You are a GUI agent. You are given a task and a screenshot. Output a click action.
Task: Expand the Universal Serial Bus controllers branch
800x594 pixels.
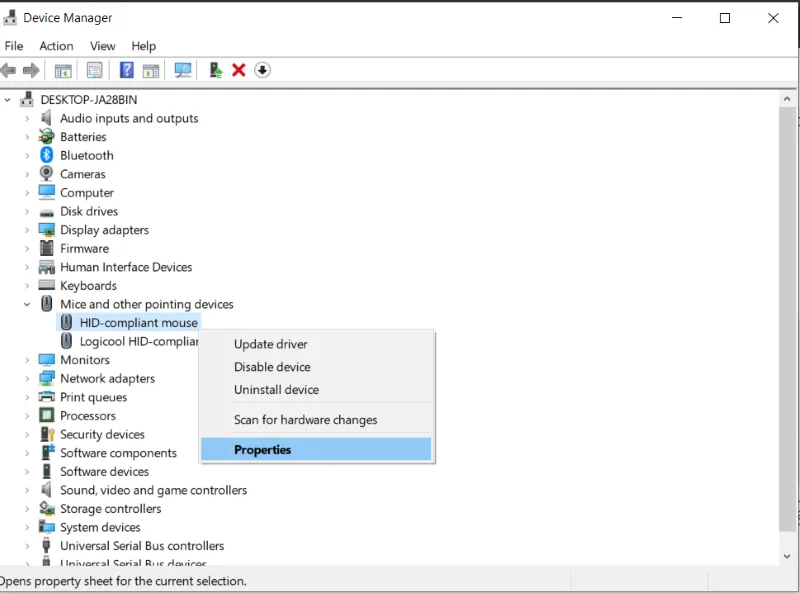(27, 546)
